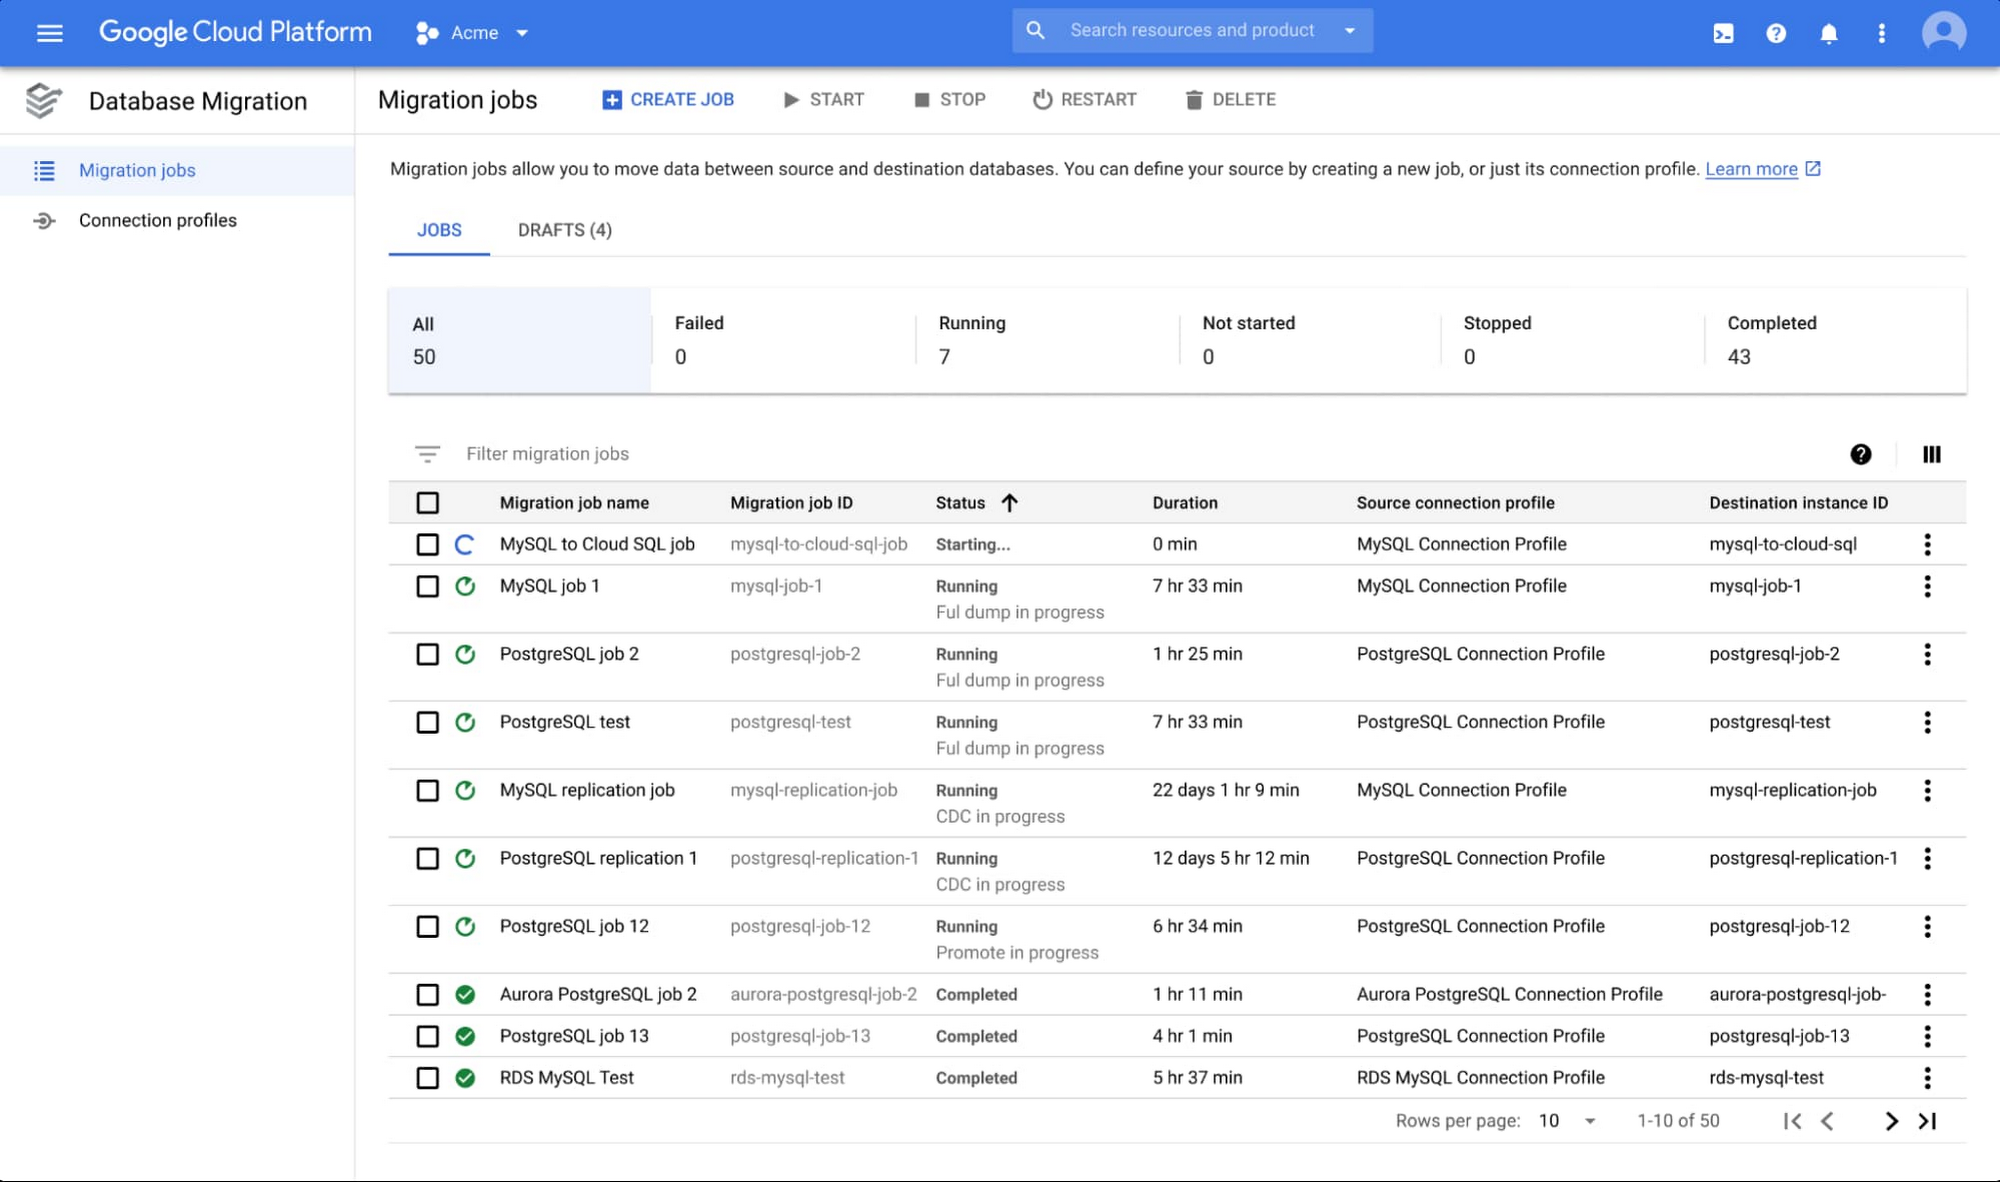The width and height of the screenshot is (2000, 1182).
Task: Click the START playback control icon
Action: click(x=789, y=98)
